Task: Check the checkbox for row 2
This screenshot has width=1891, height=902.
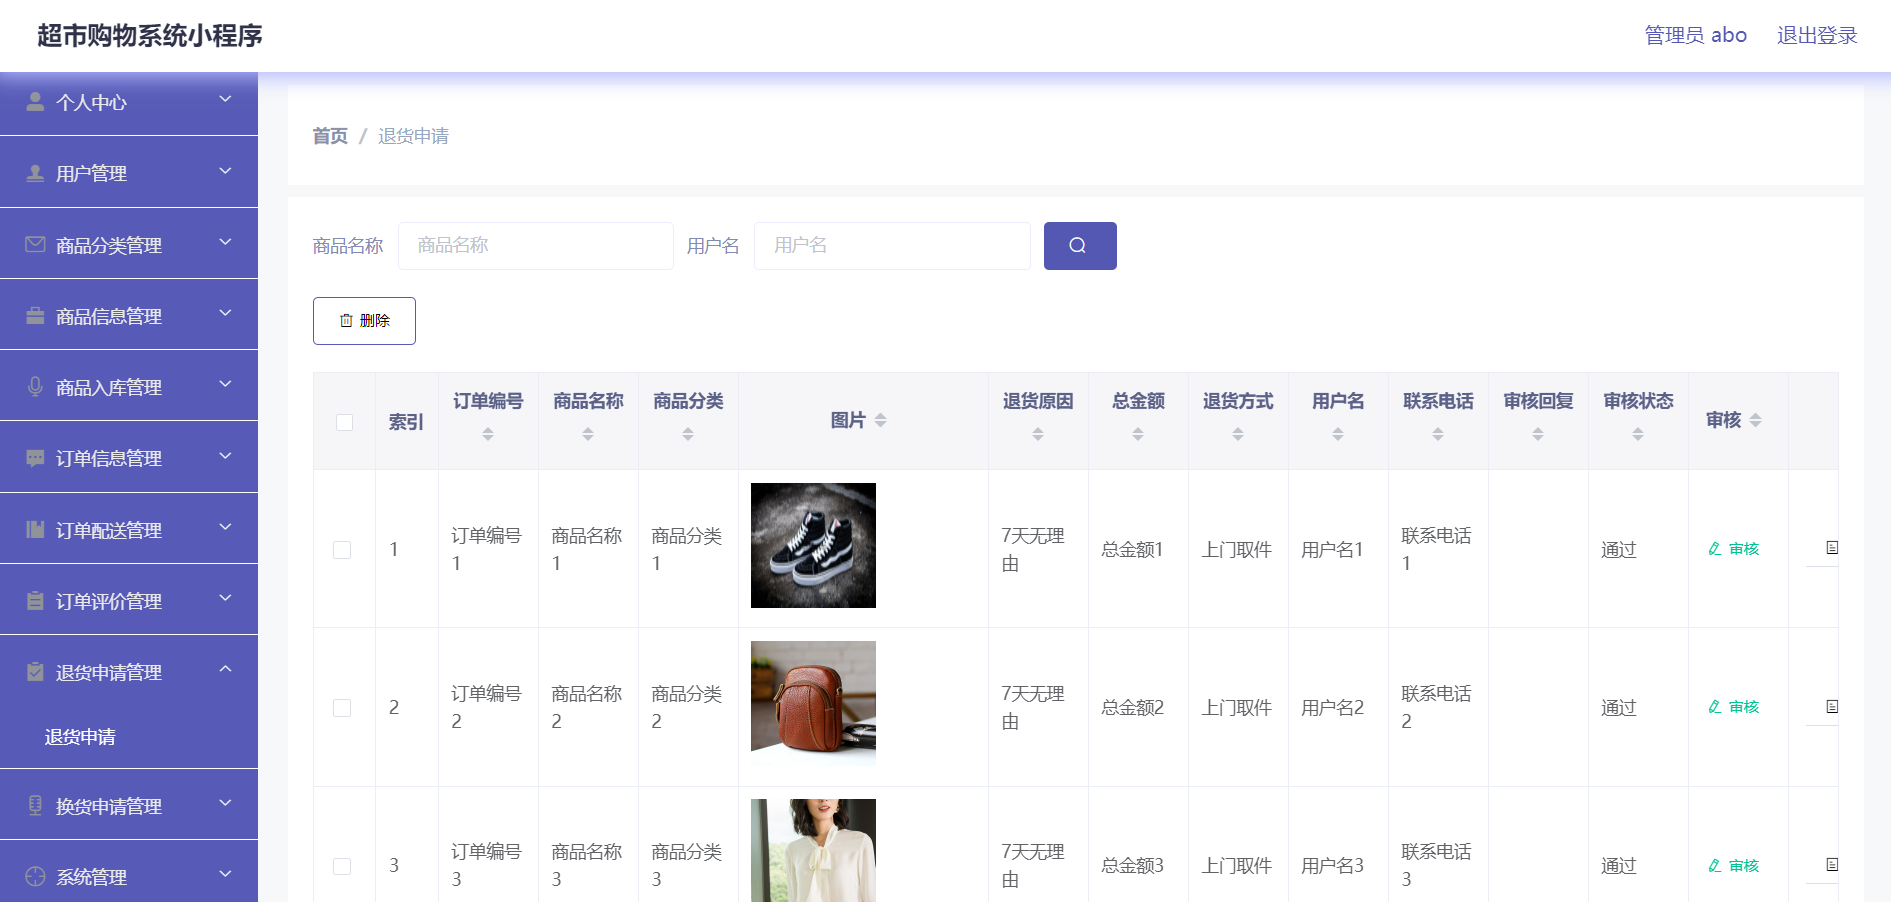Action: tap(342, 708)
